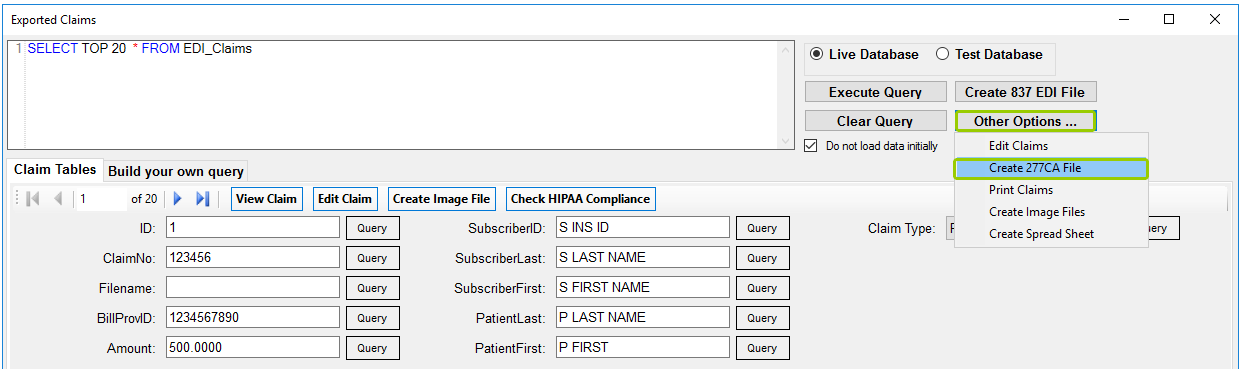1240x369 pixels.
Task: Click inside the SQL query editor text
Action: (x=140, y=48)
